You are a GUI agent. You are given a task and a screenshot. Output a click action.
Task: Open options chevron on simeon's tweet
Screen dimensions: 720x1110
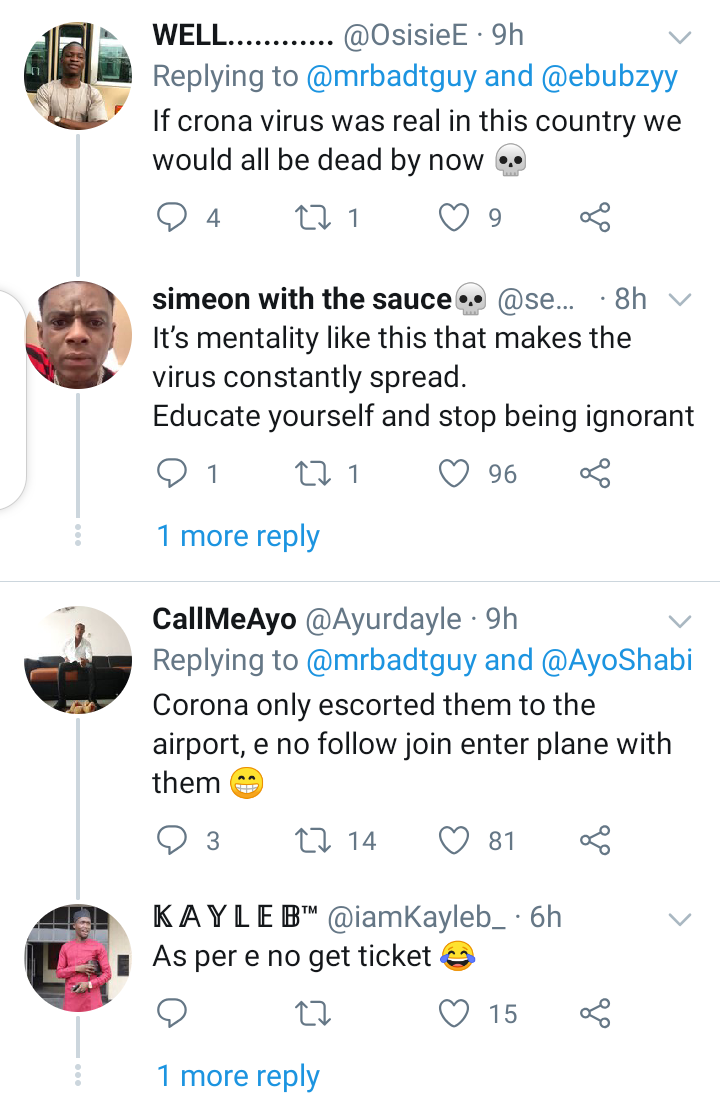point(679,299)
